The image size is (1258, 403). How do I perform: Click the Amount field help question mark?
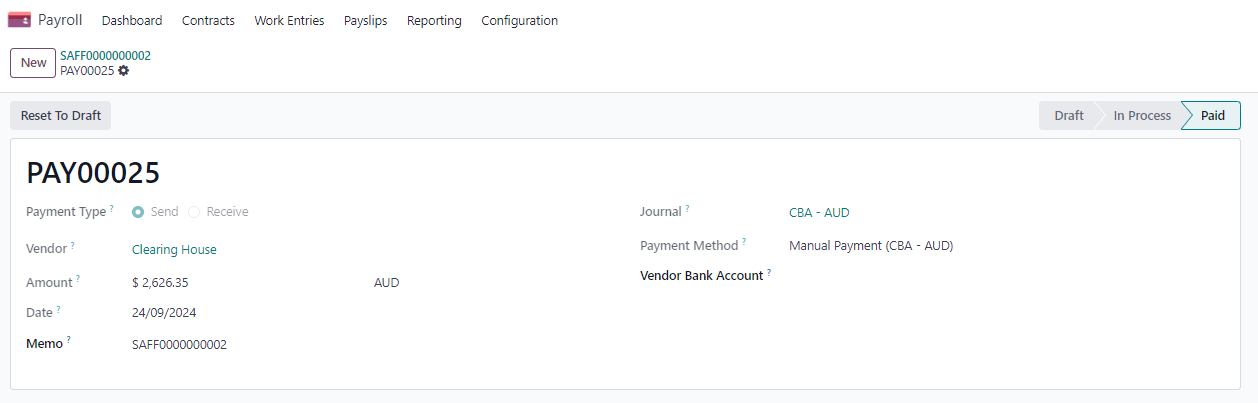pos(78,279)
